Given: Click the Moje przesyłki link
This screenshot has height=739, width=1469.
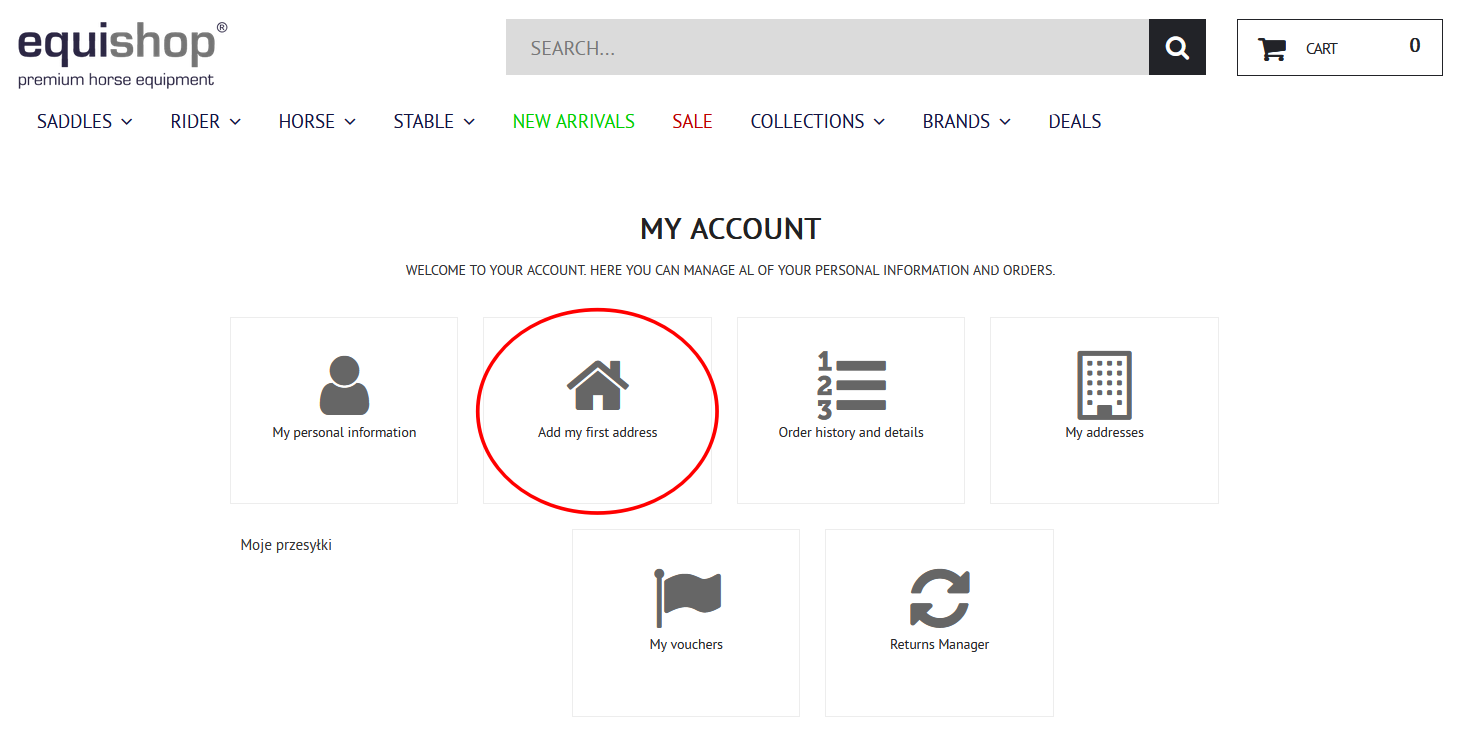Looking at the screenshot, I should point(286,545).
